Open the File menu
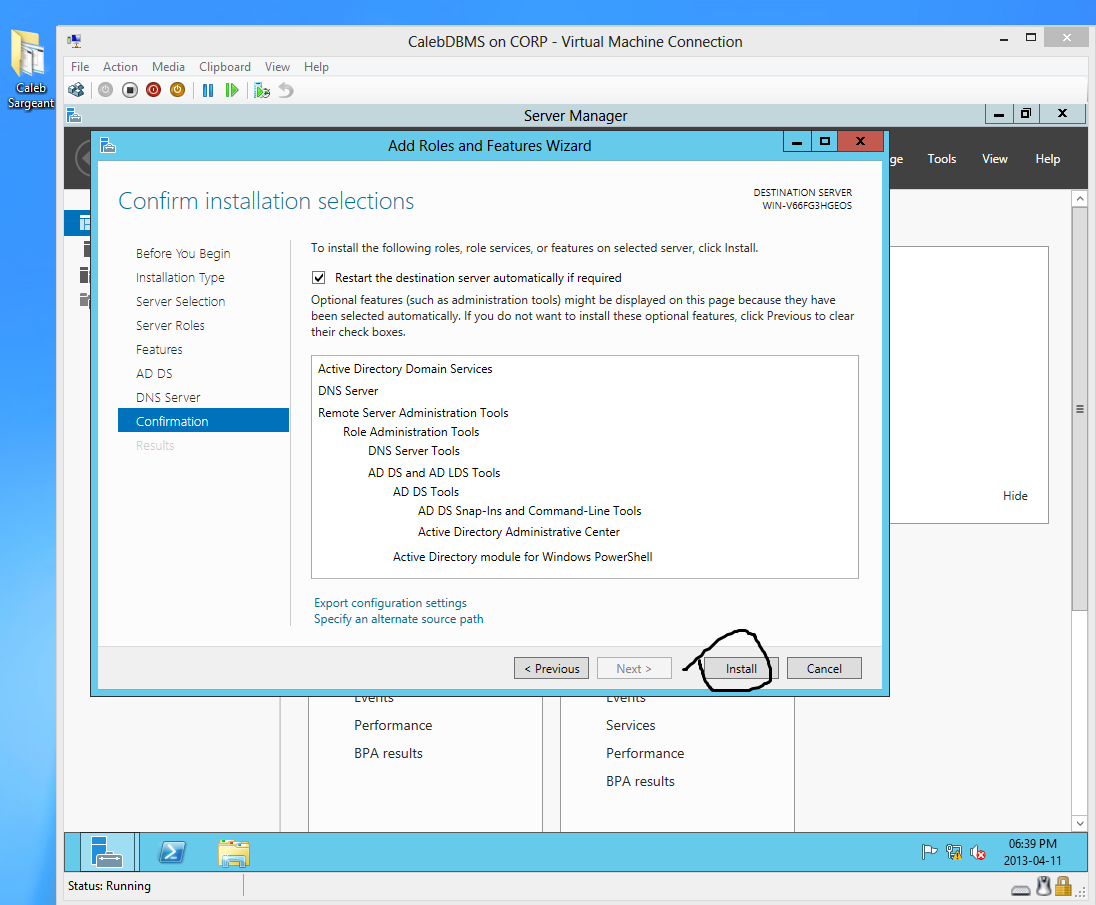 coord(80,66)
